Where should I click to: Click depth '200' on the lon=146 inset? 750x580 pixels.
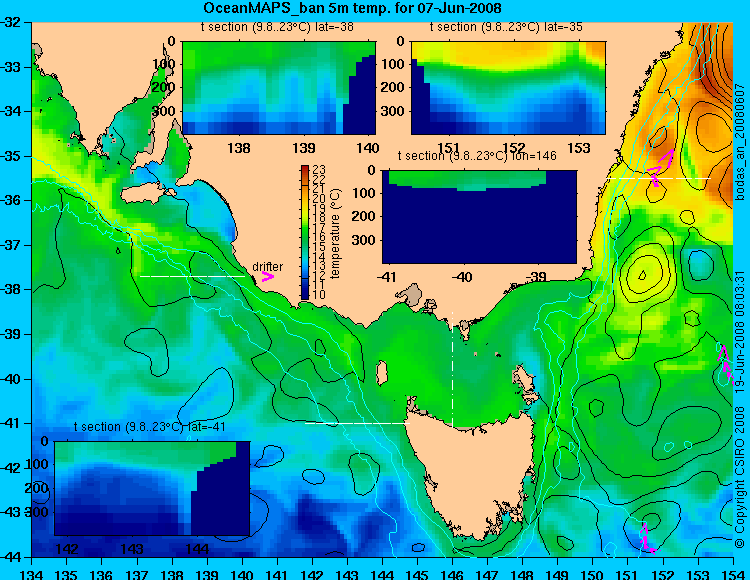pyautogui.click(x=365, y=216)
